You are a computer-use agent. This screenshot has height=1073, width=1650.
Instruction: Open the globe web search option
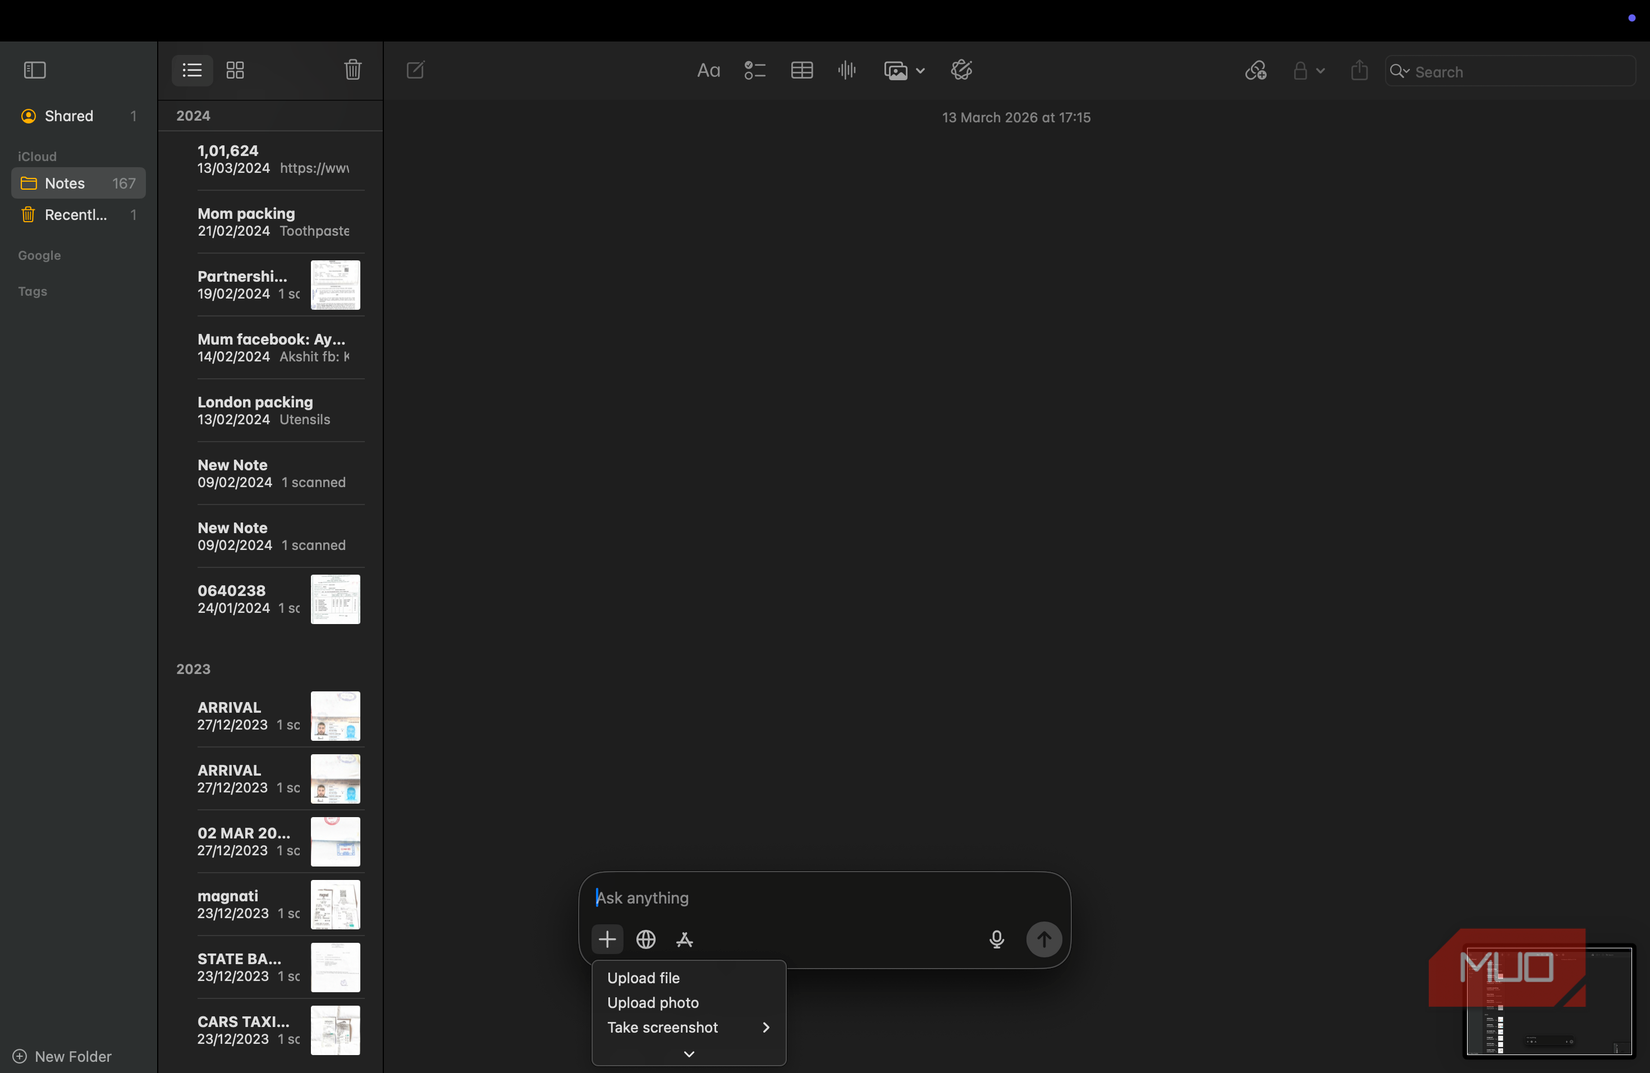point(646,939)
